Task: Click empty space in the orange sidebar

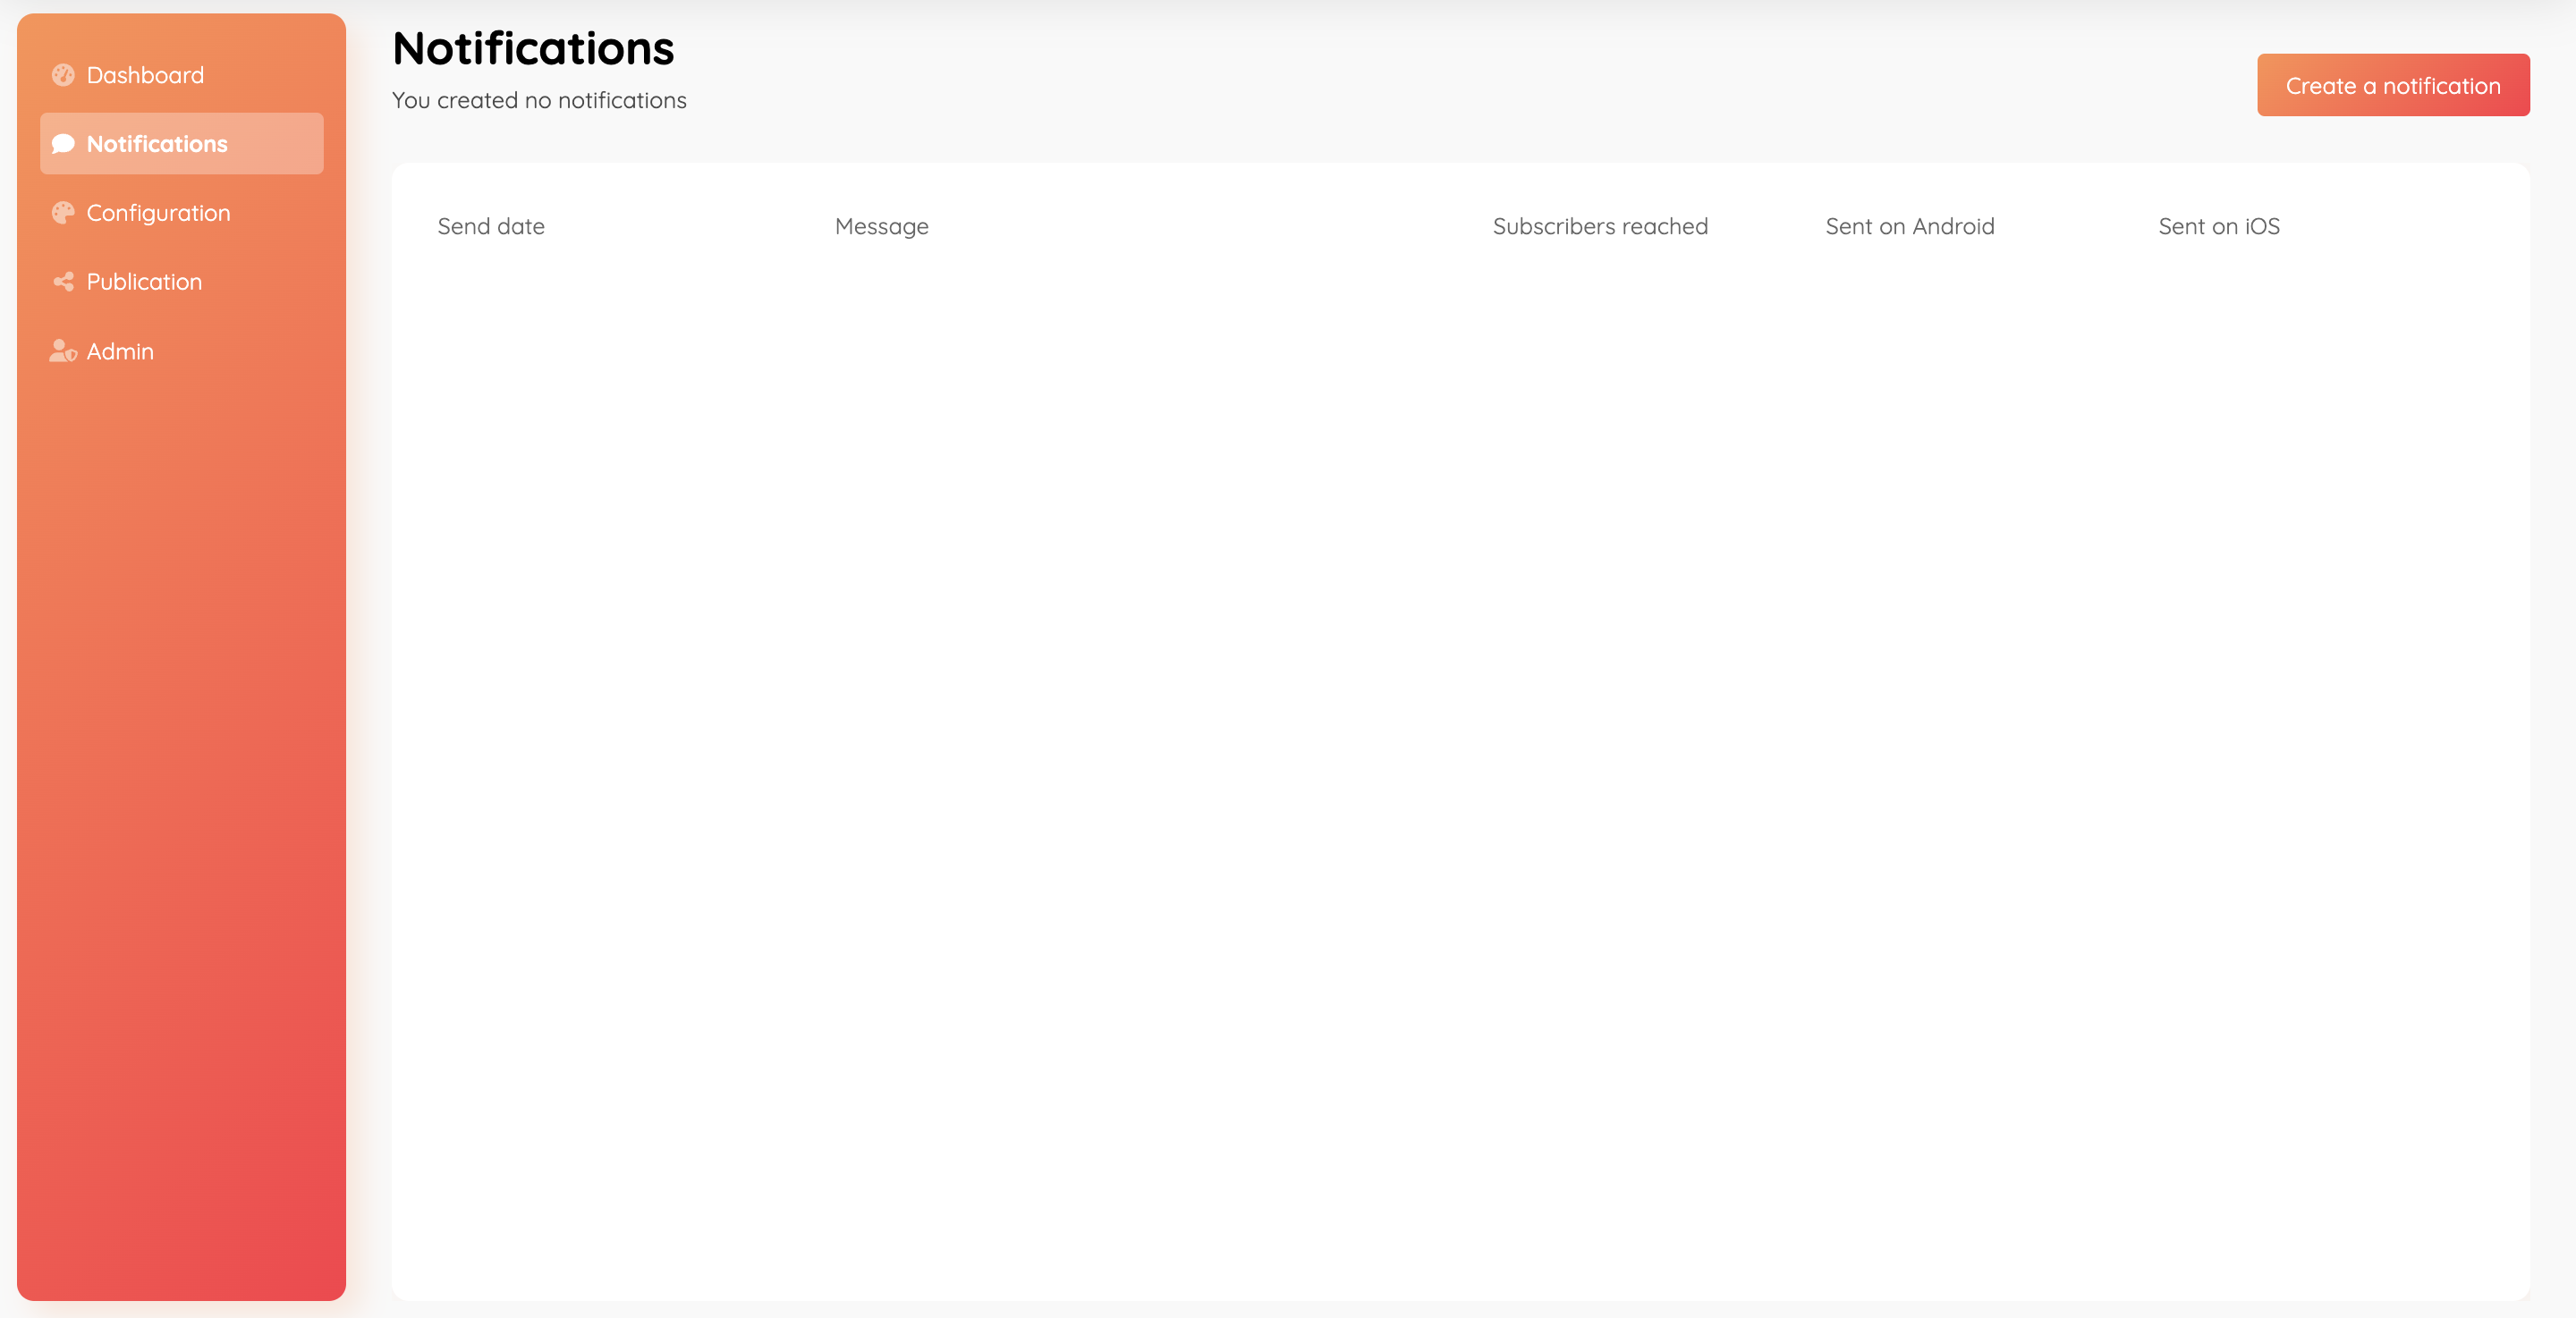Action: [x=181, y=800]
